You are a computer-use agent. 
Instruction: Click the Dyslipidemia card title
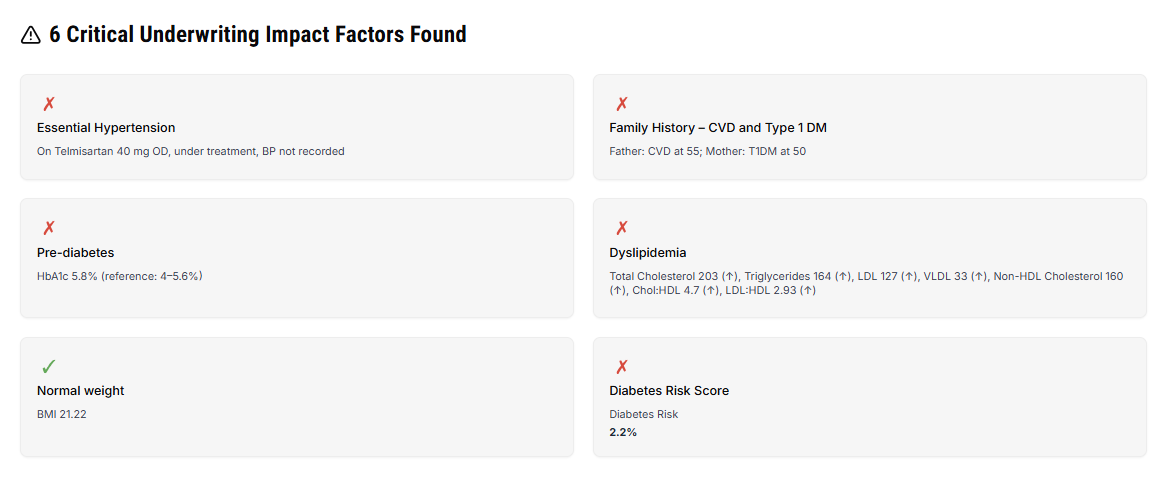[x=648, y=253]
